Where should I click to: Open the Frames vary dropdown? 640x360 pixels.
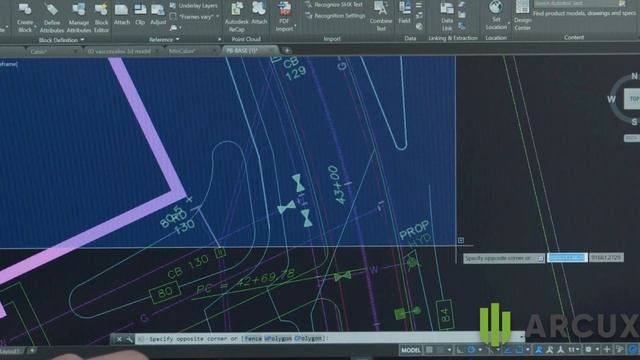pos(217,17)
